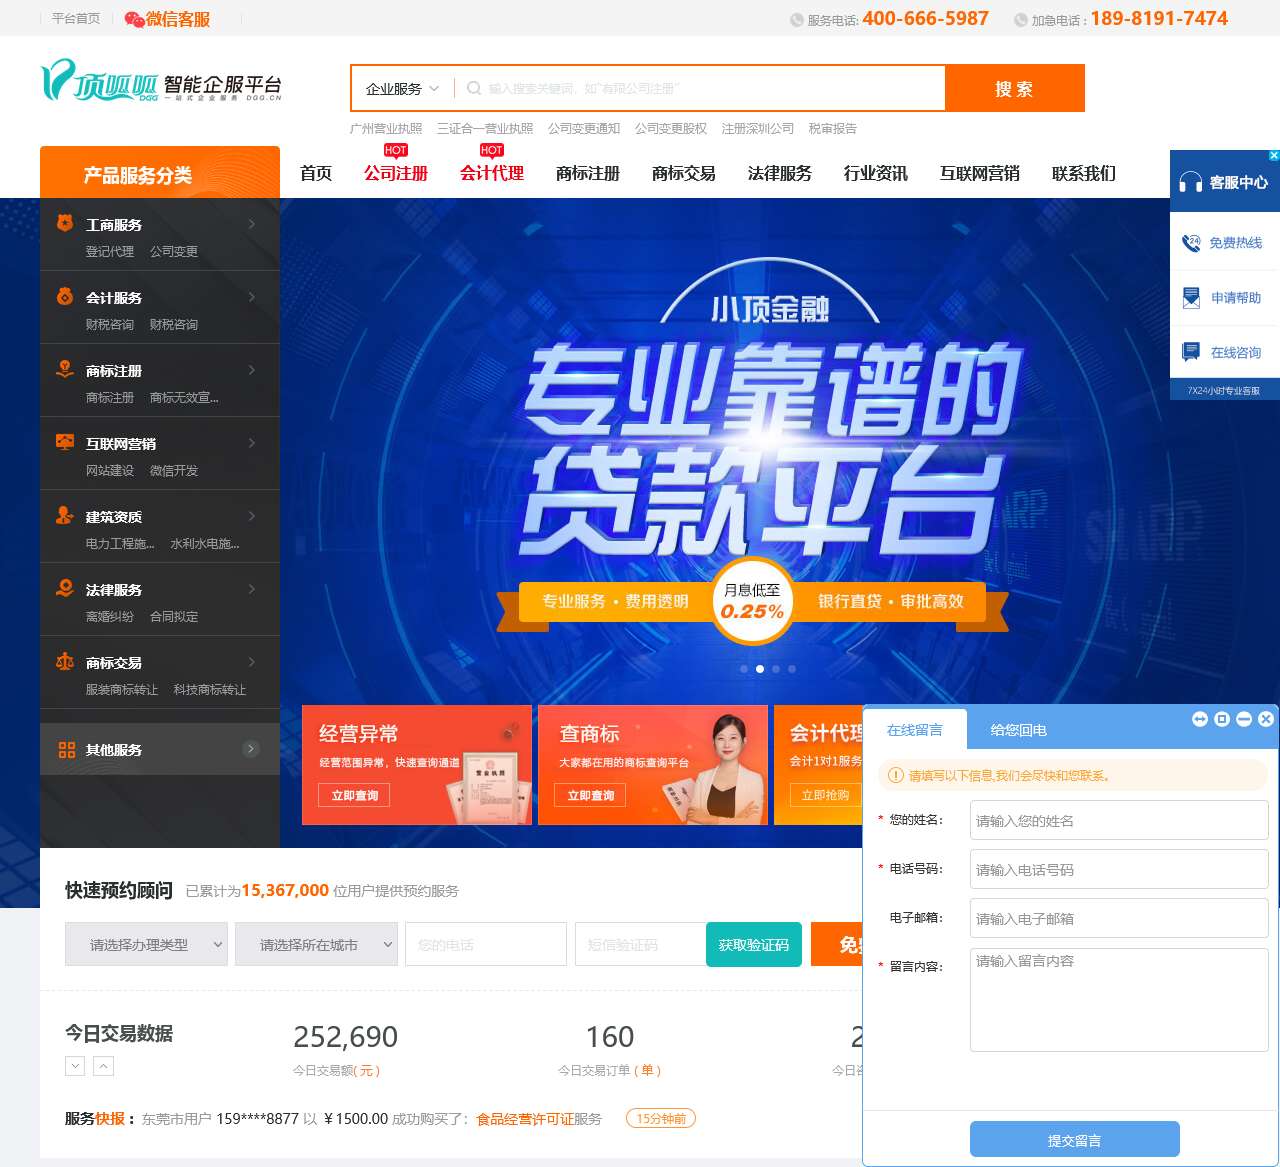Click 立即查询 on the 查商标 card

pyautogui.click(x=591, y=795)
